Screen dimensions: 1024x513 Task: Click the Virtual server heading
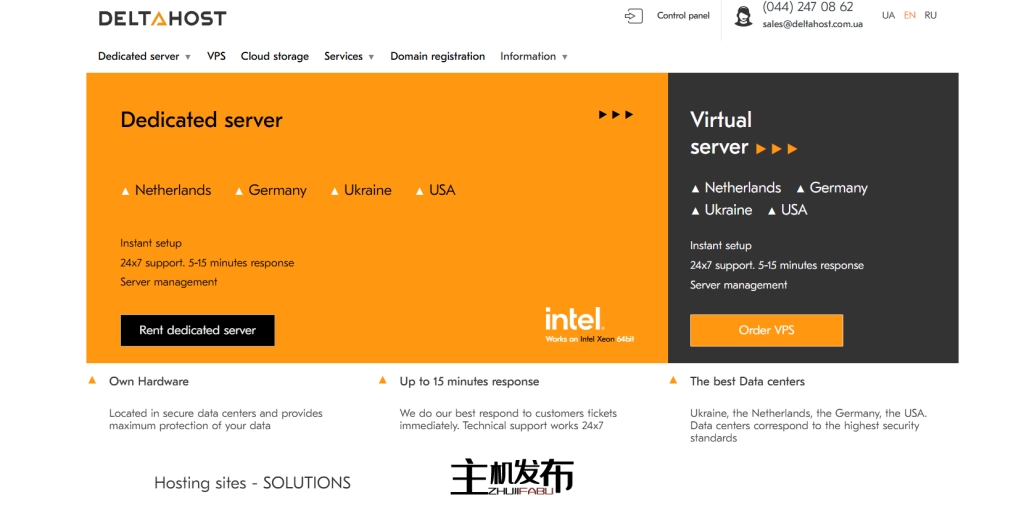[720, 134]
